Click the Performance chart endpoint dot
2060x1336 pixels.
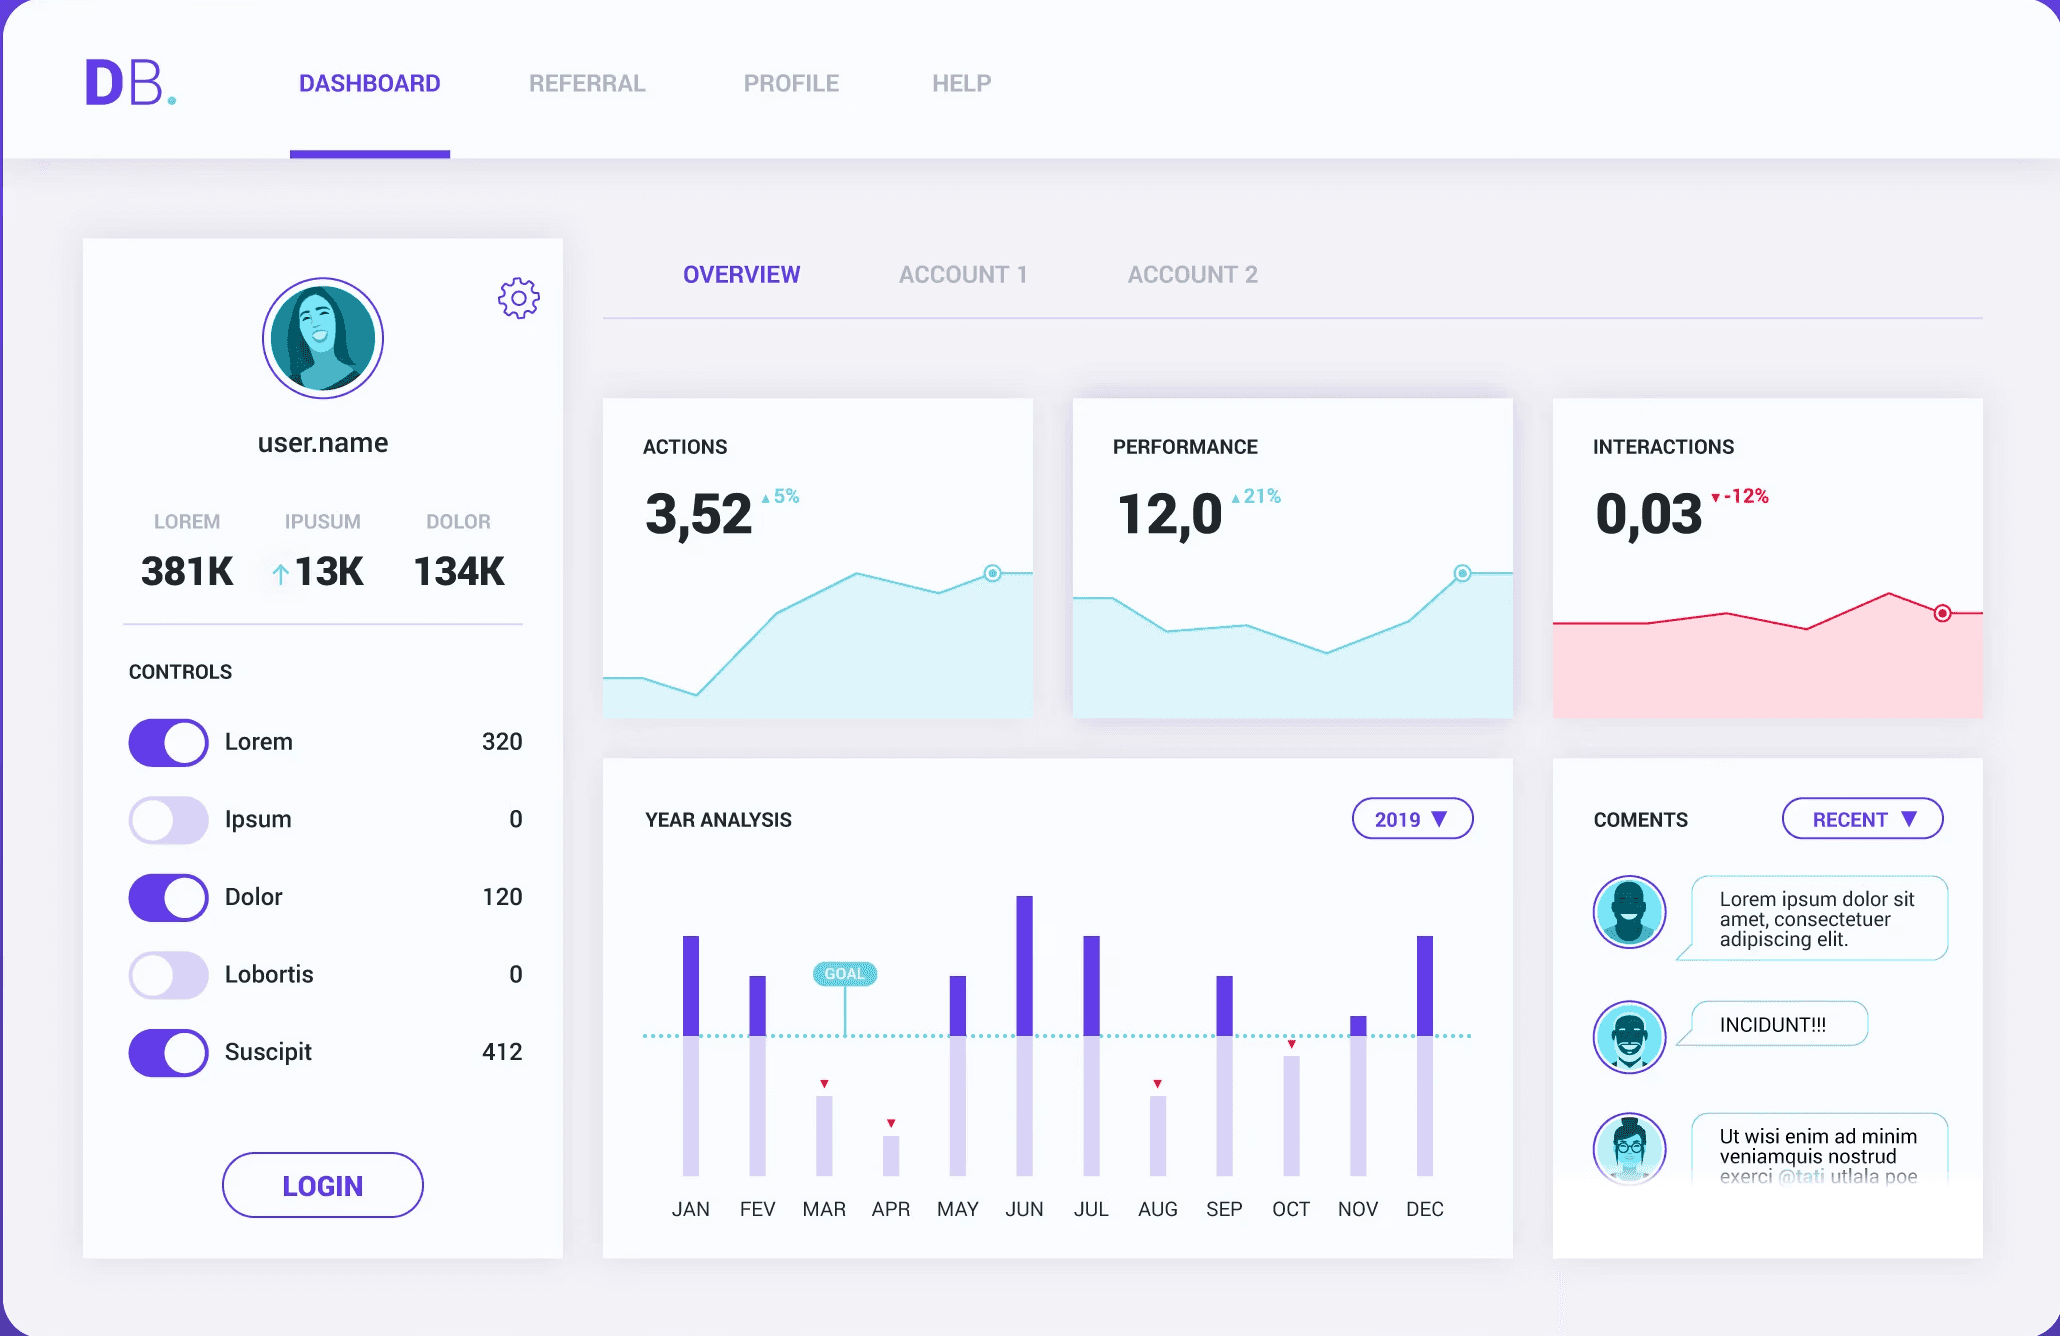point(1462,573)
